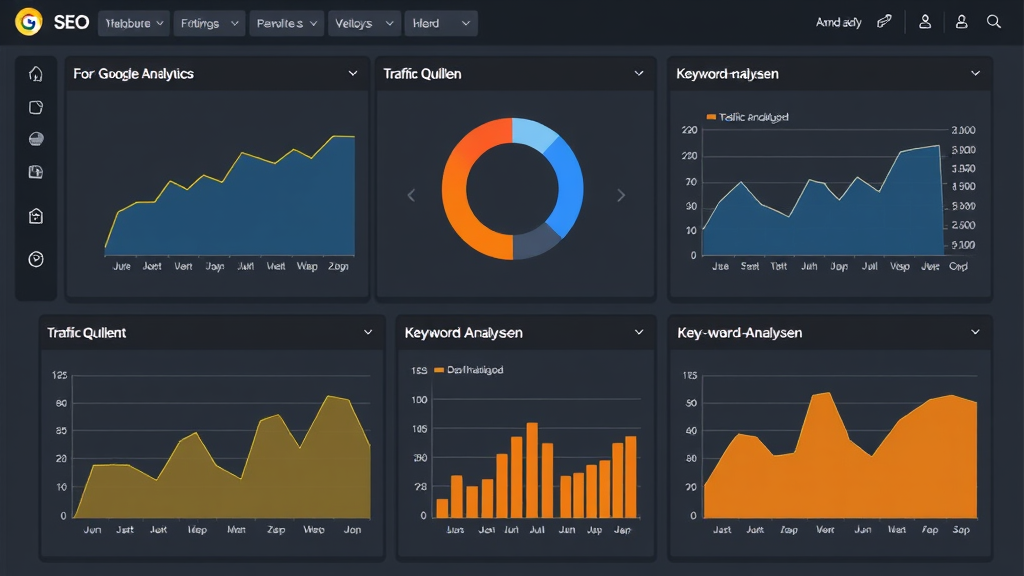Open the Fritings dropdown in the navbar

click(208, 22)
